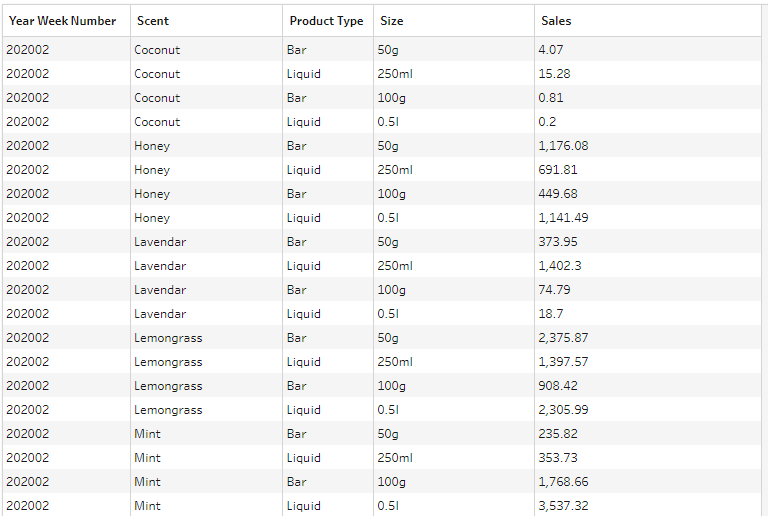Screen dimensions: 768x516
Task: Select the cell with sales 1,176.08
Action: click(562, 146)
